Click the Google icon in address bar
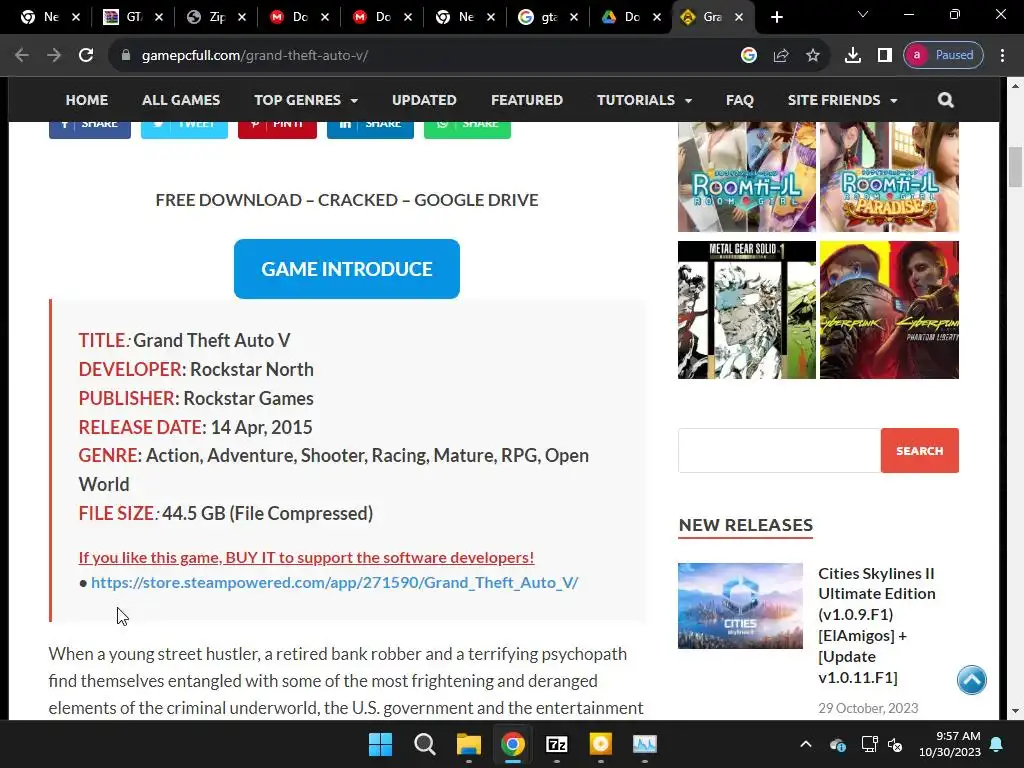Screen dimensions: 1024x768 tap(748, 56)
